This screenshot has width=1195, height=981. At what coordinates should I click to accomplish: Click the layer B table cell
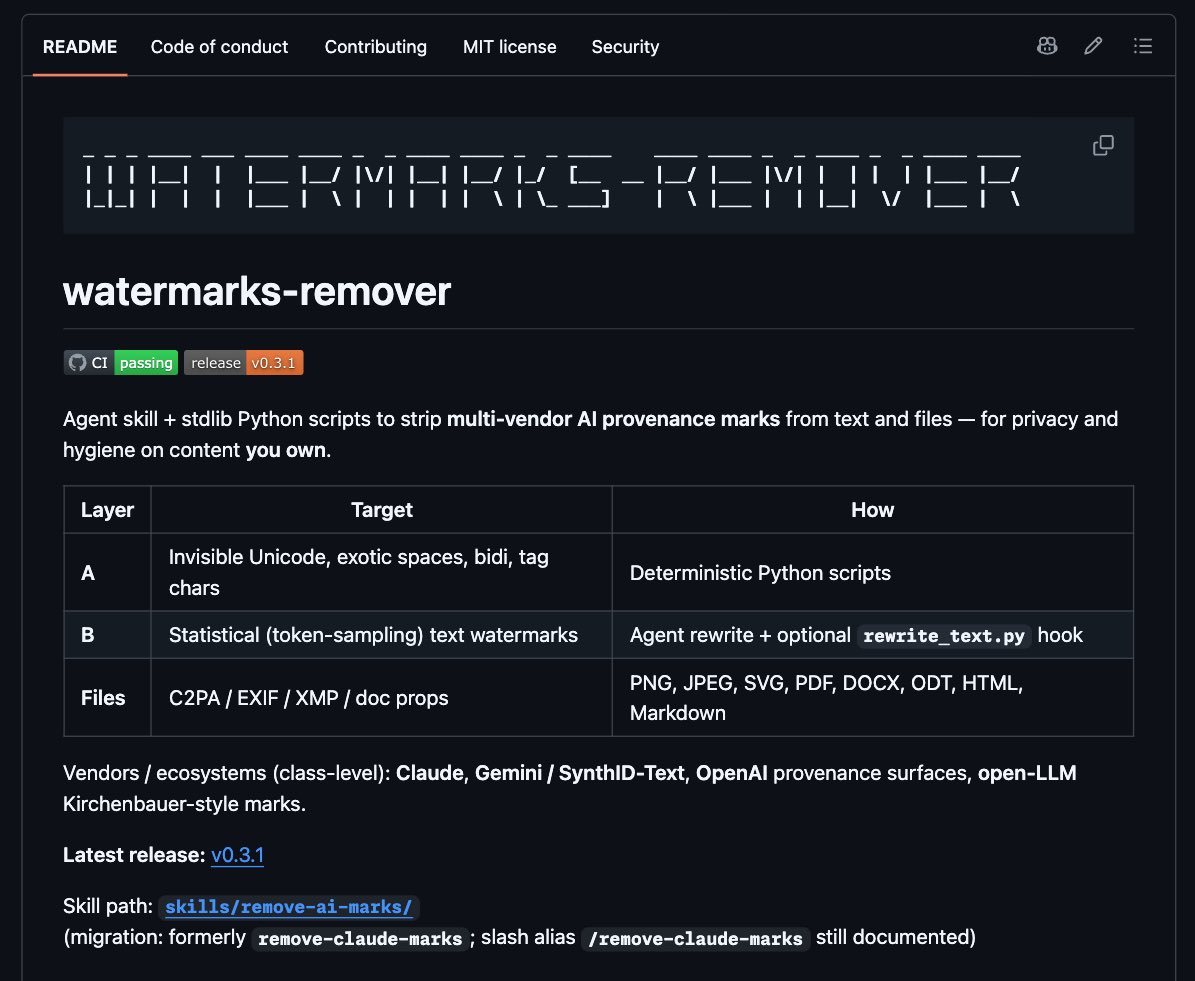click(107, 635)
